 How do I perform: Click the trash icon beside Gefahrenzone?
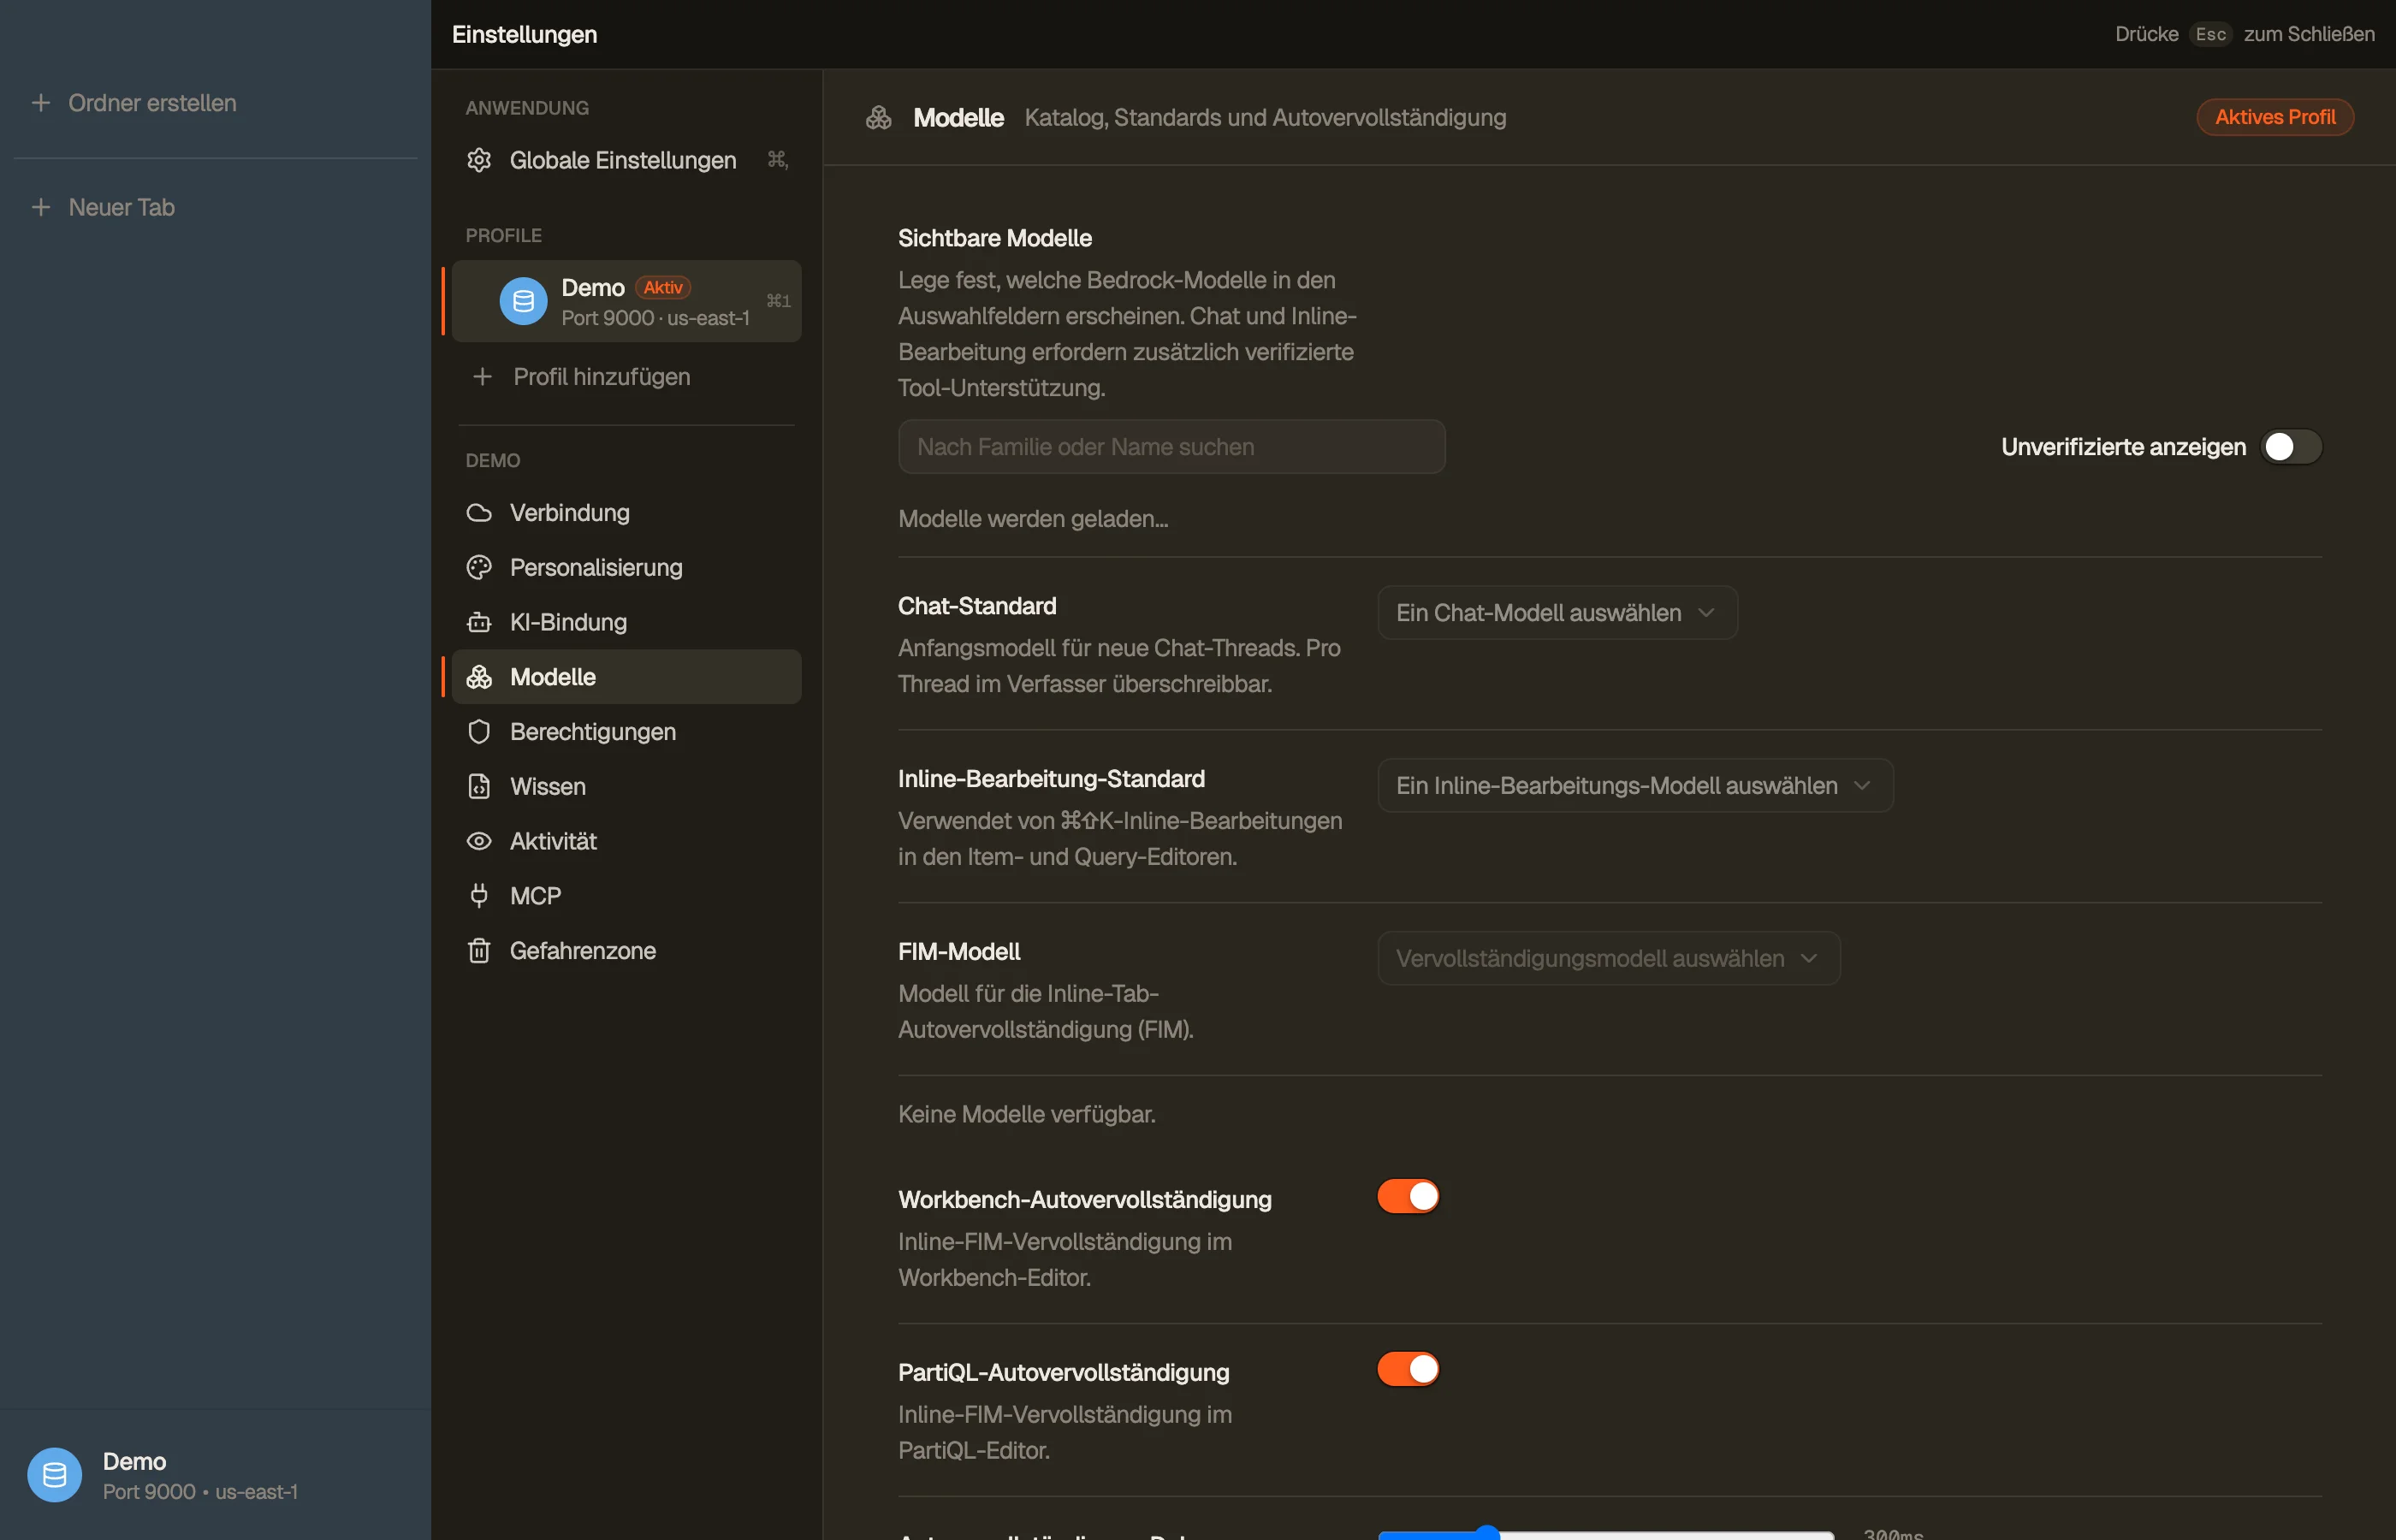479,950
